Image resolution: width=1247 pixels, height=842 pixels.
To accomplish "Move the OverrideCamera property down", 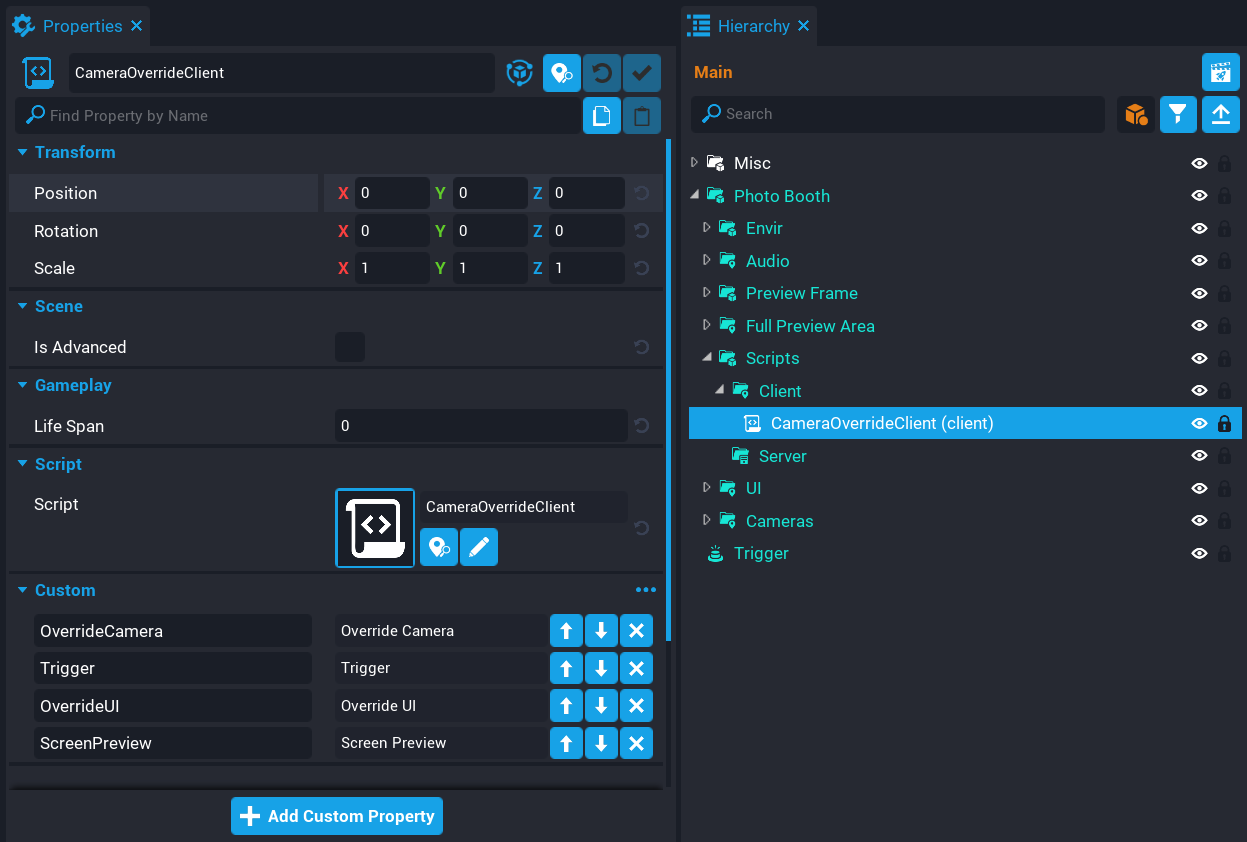I will (x=601, y=631).
